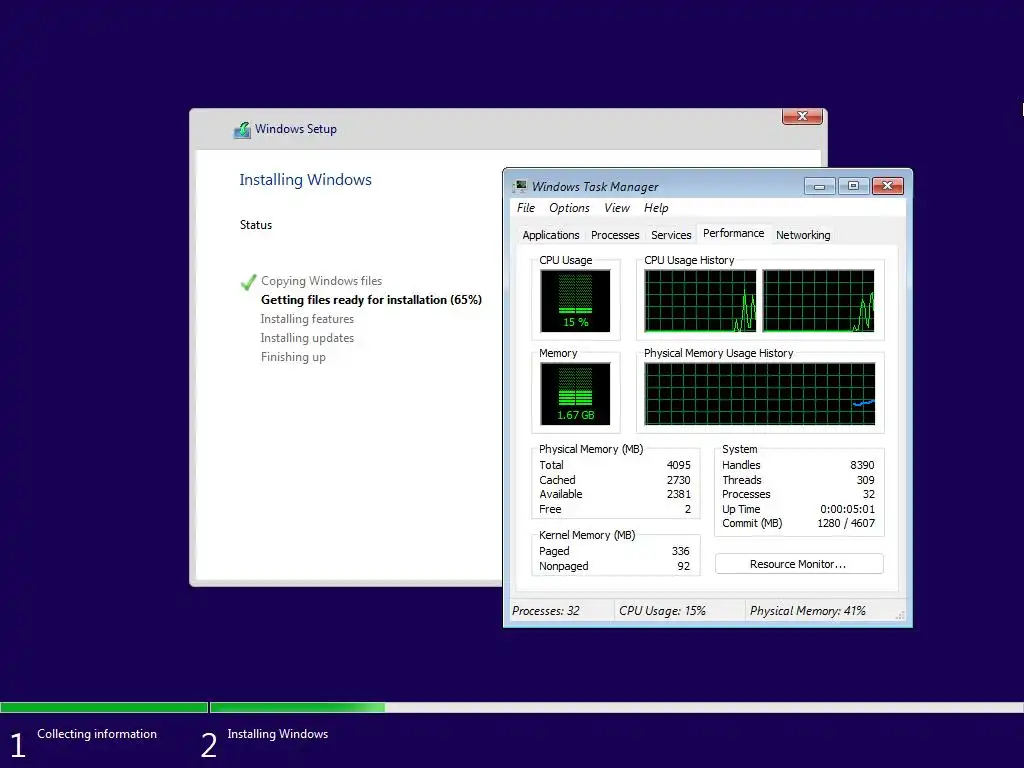Click 'CPU Usage: 15%' in the status bar
1024x768 pixels.
click(662, 611)
